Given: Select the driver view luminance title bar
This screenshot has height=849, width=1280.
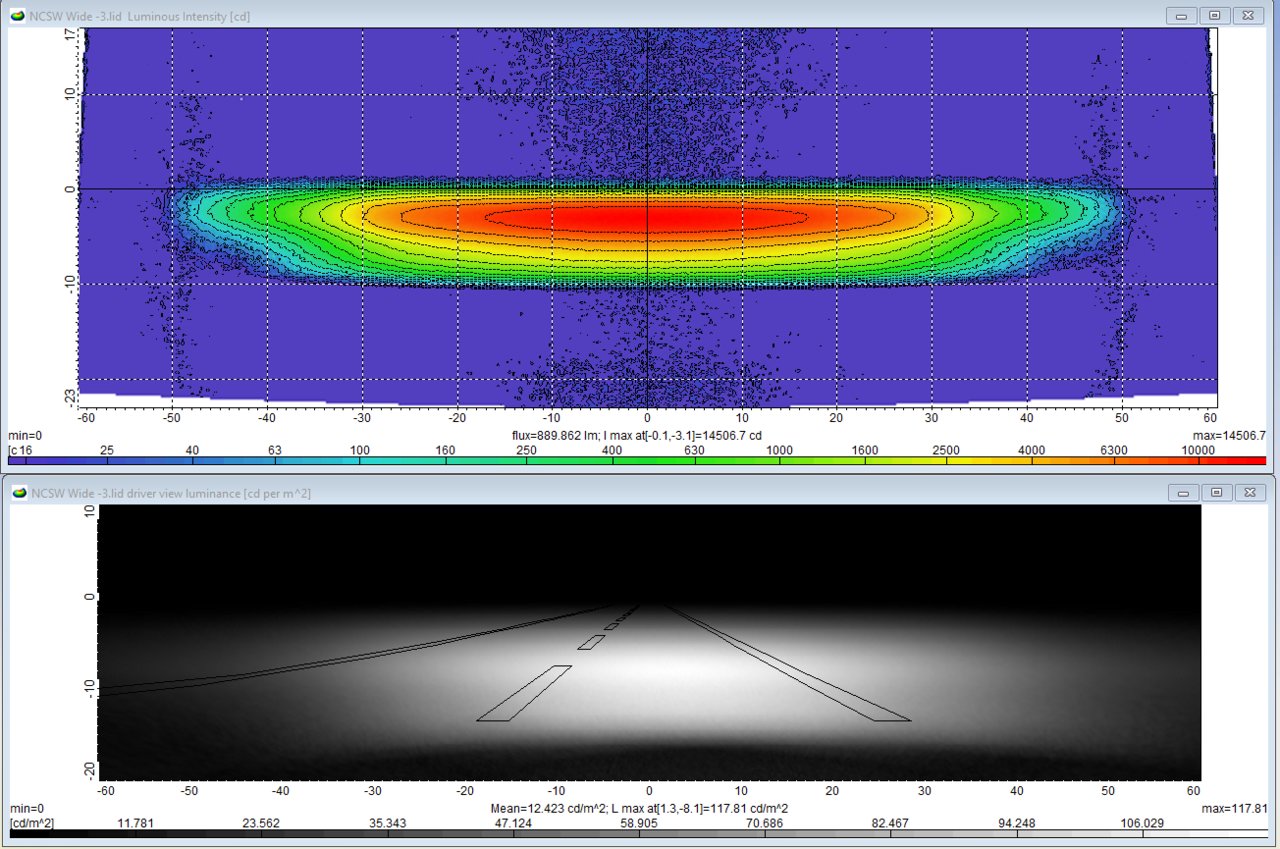Looking at the screenshot, I should click(640, 492).
